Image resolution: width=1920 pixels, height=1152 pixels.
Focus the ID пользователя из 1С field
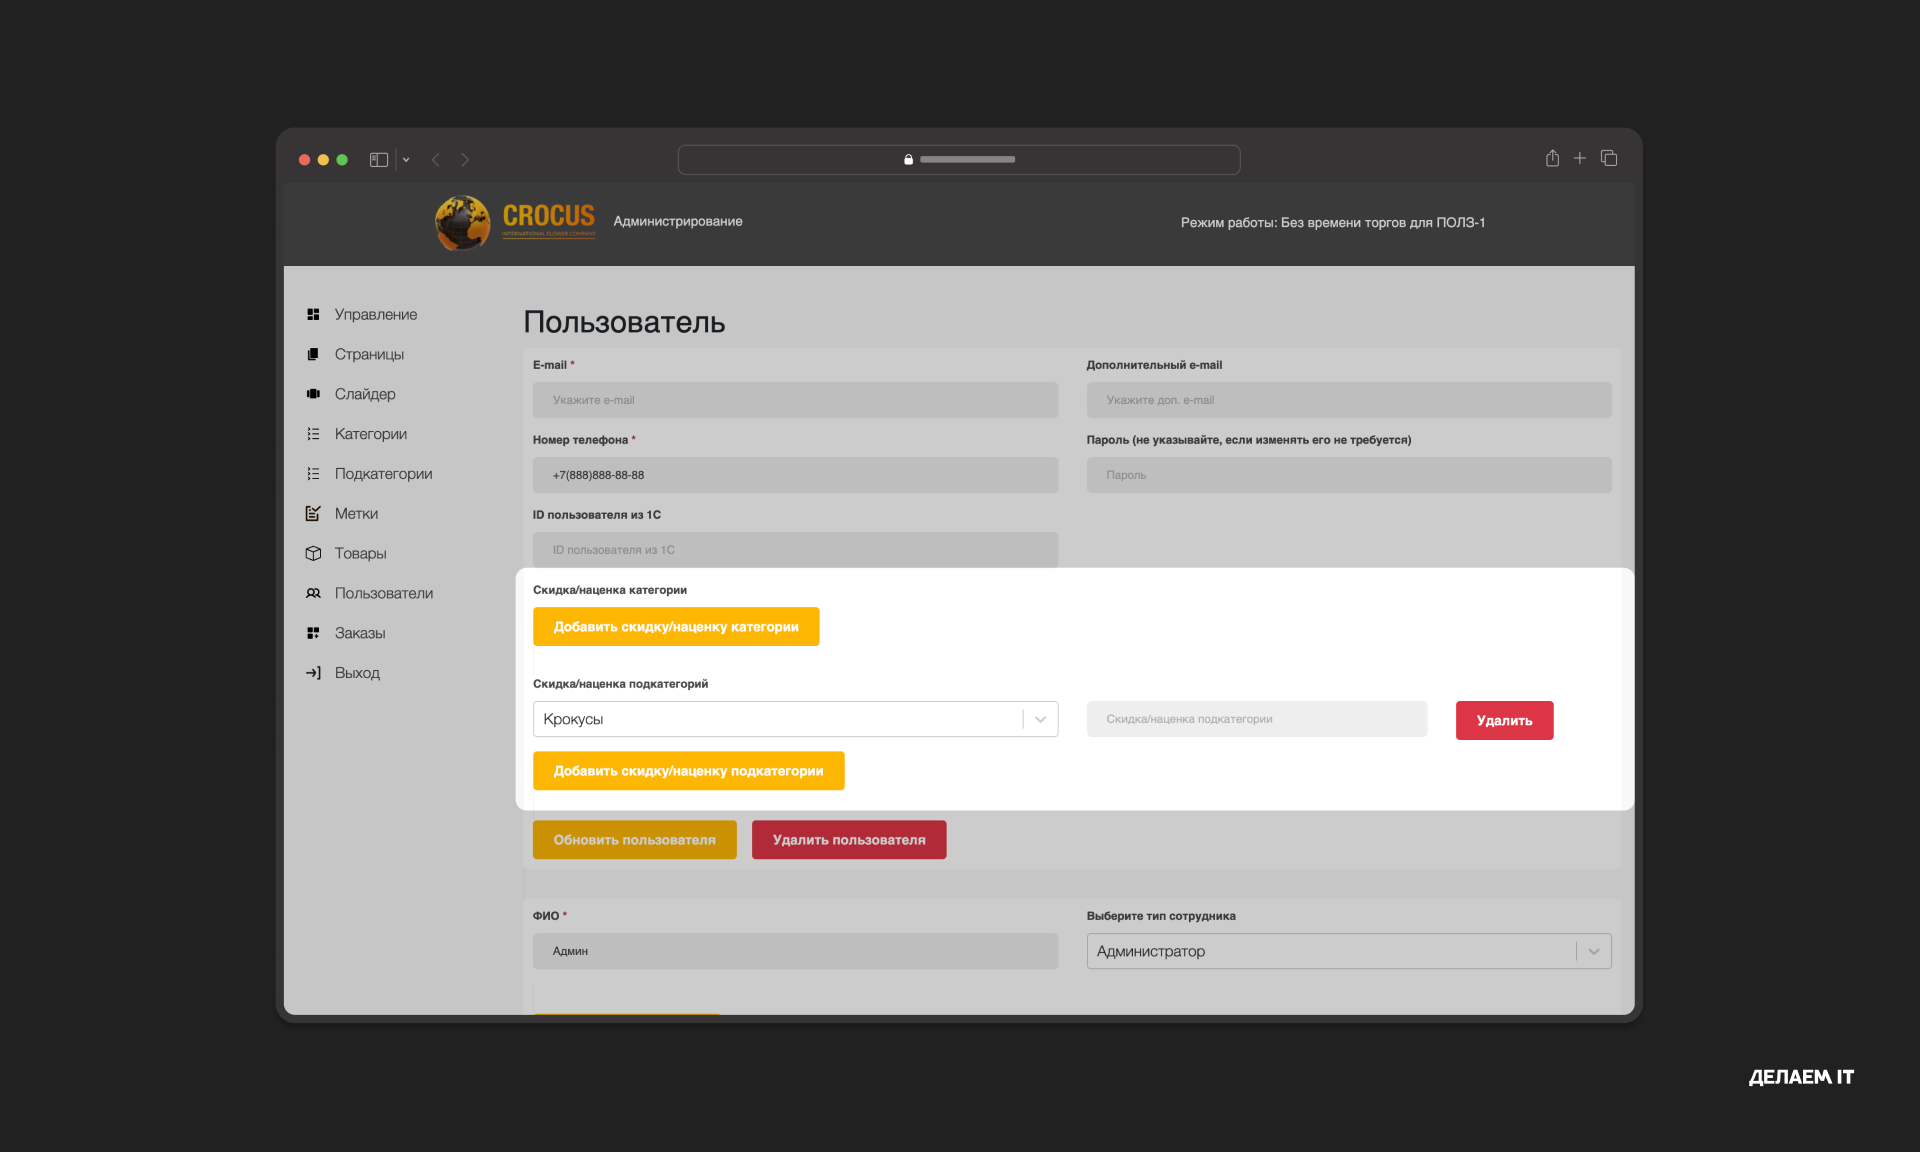point(795,550)
